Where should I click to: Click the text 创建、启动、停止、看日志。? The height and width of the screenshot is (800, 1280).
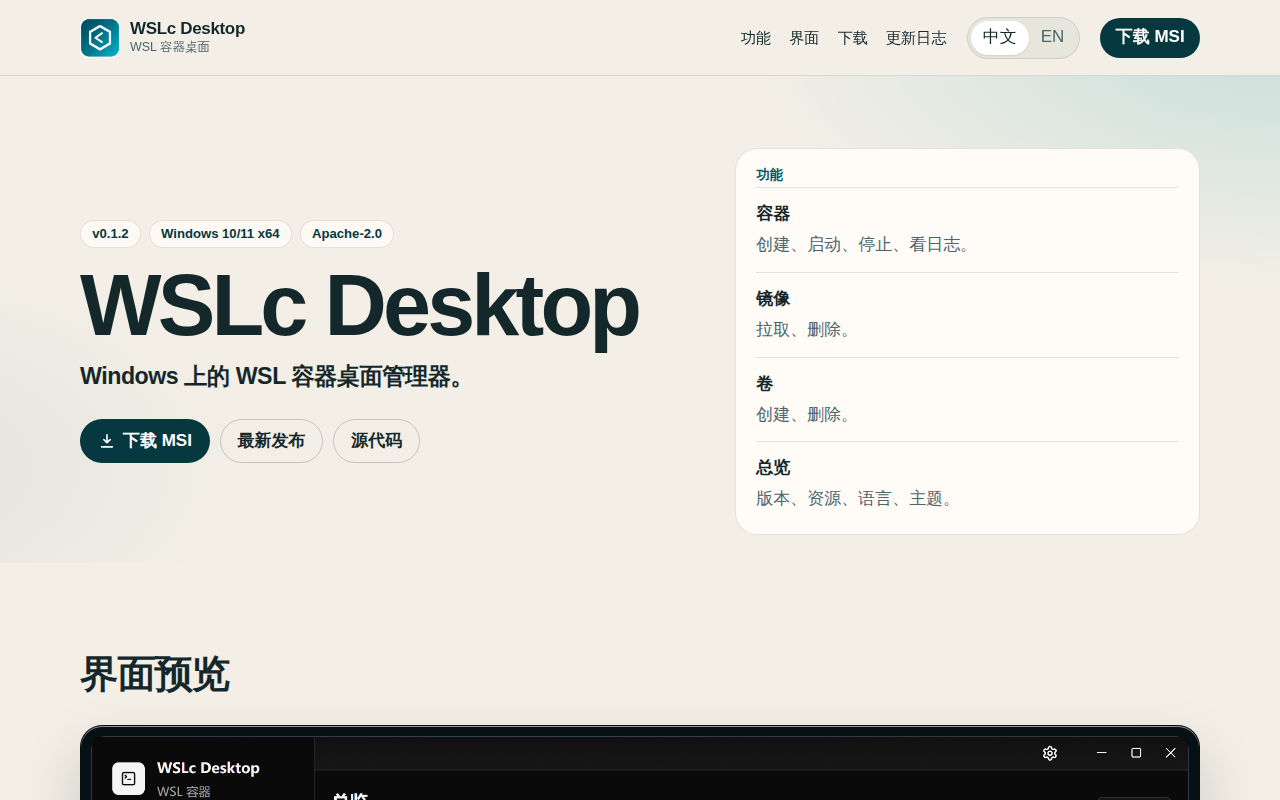pyautogui.click(x=866, y=245)
